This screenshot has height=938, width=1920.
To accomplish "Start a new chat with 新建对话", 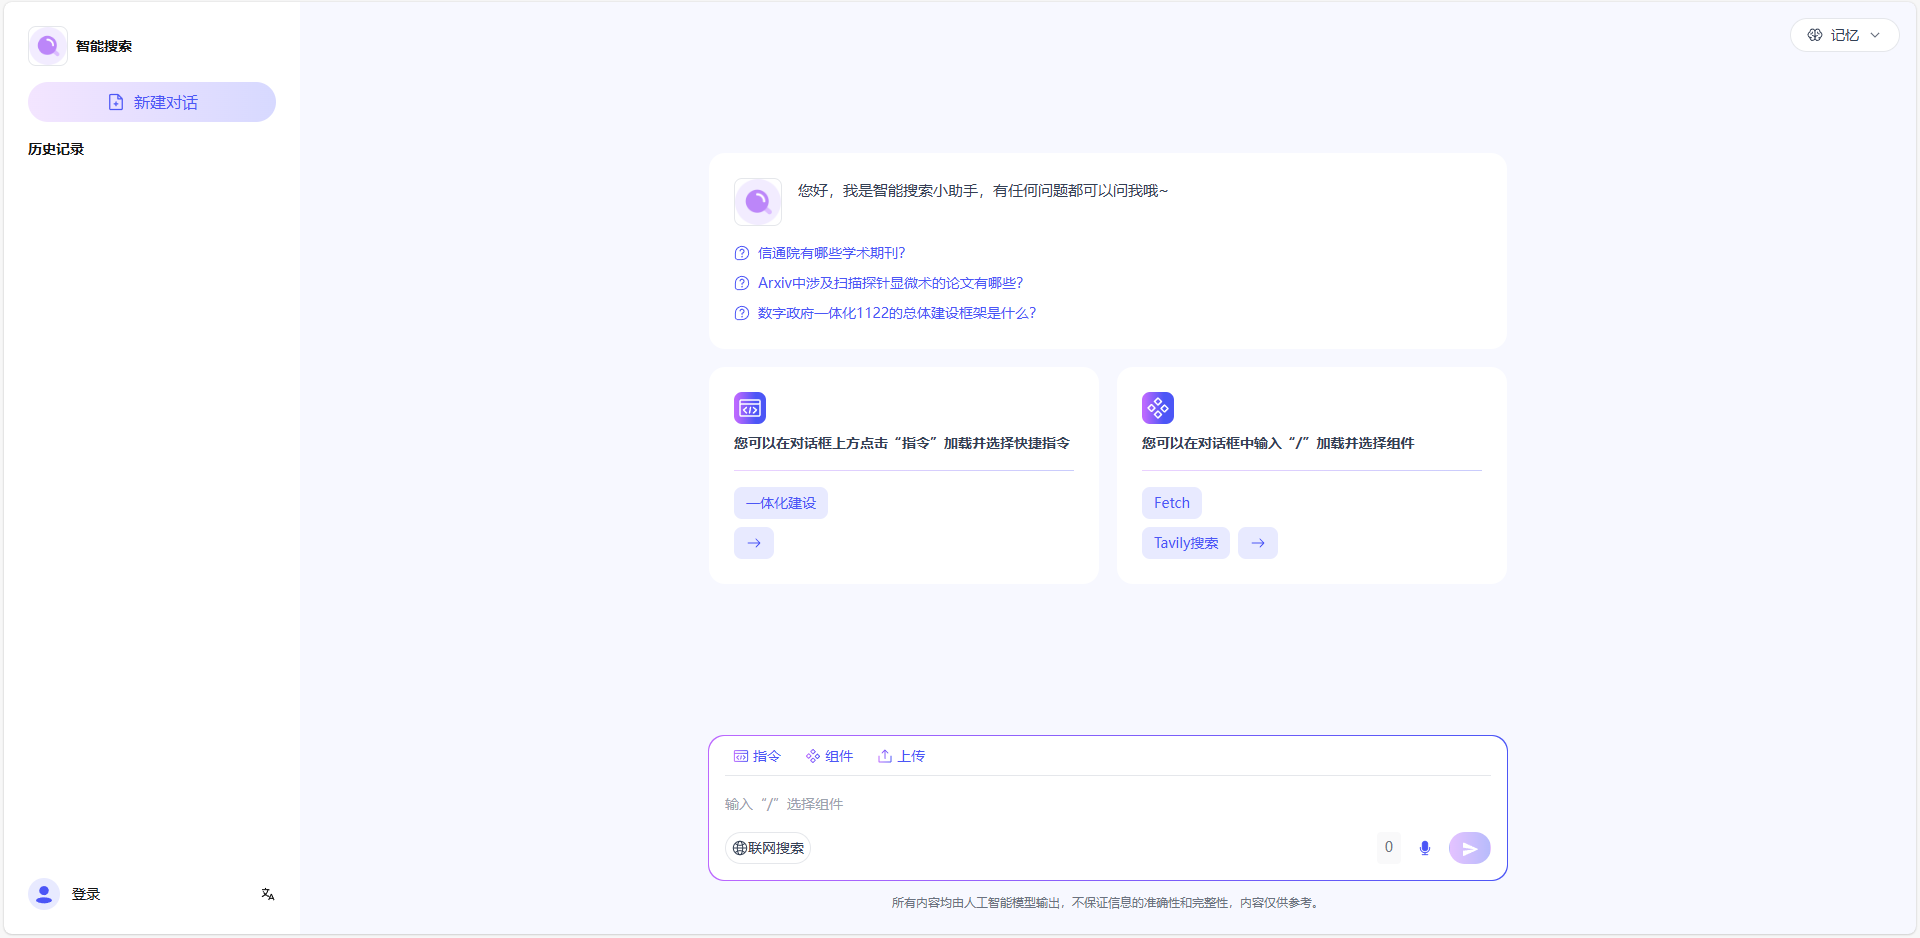I will click(152, 102).
